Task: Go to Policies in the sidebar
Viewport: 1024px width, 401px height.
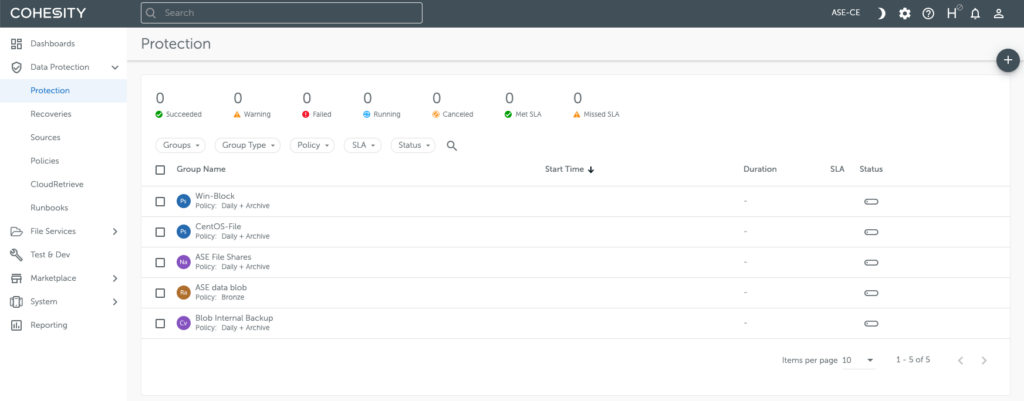Action: (45, 160)
